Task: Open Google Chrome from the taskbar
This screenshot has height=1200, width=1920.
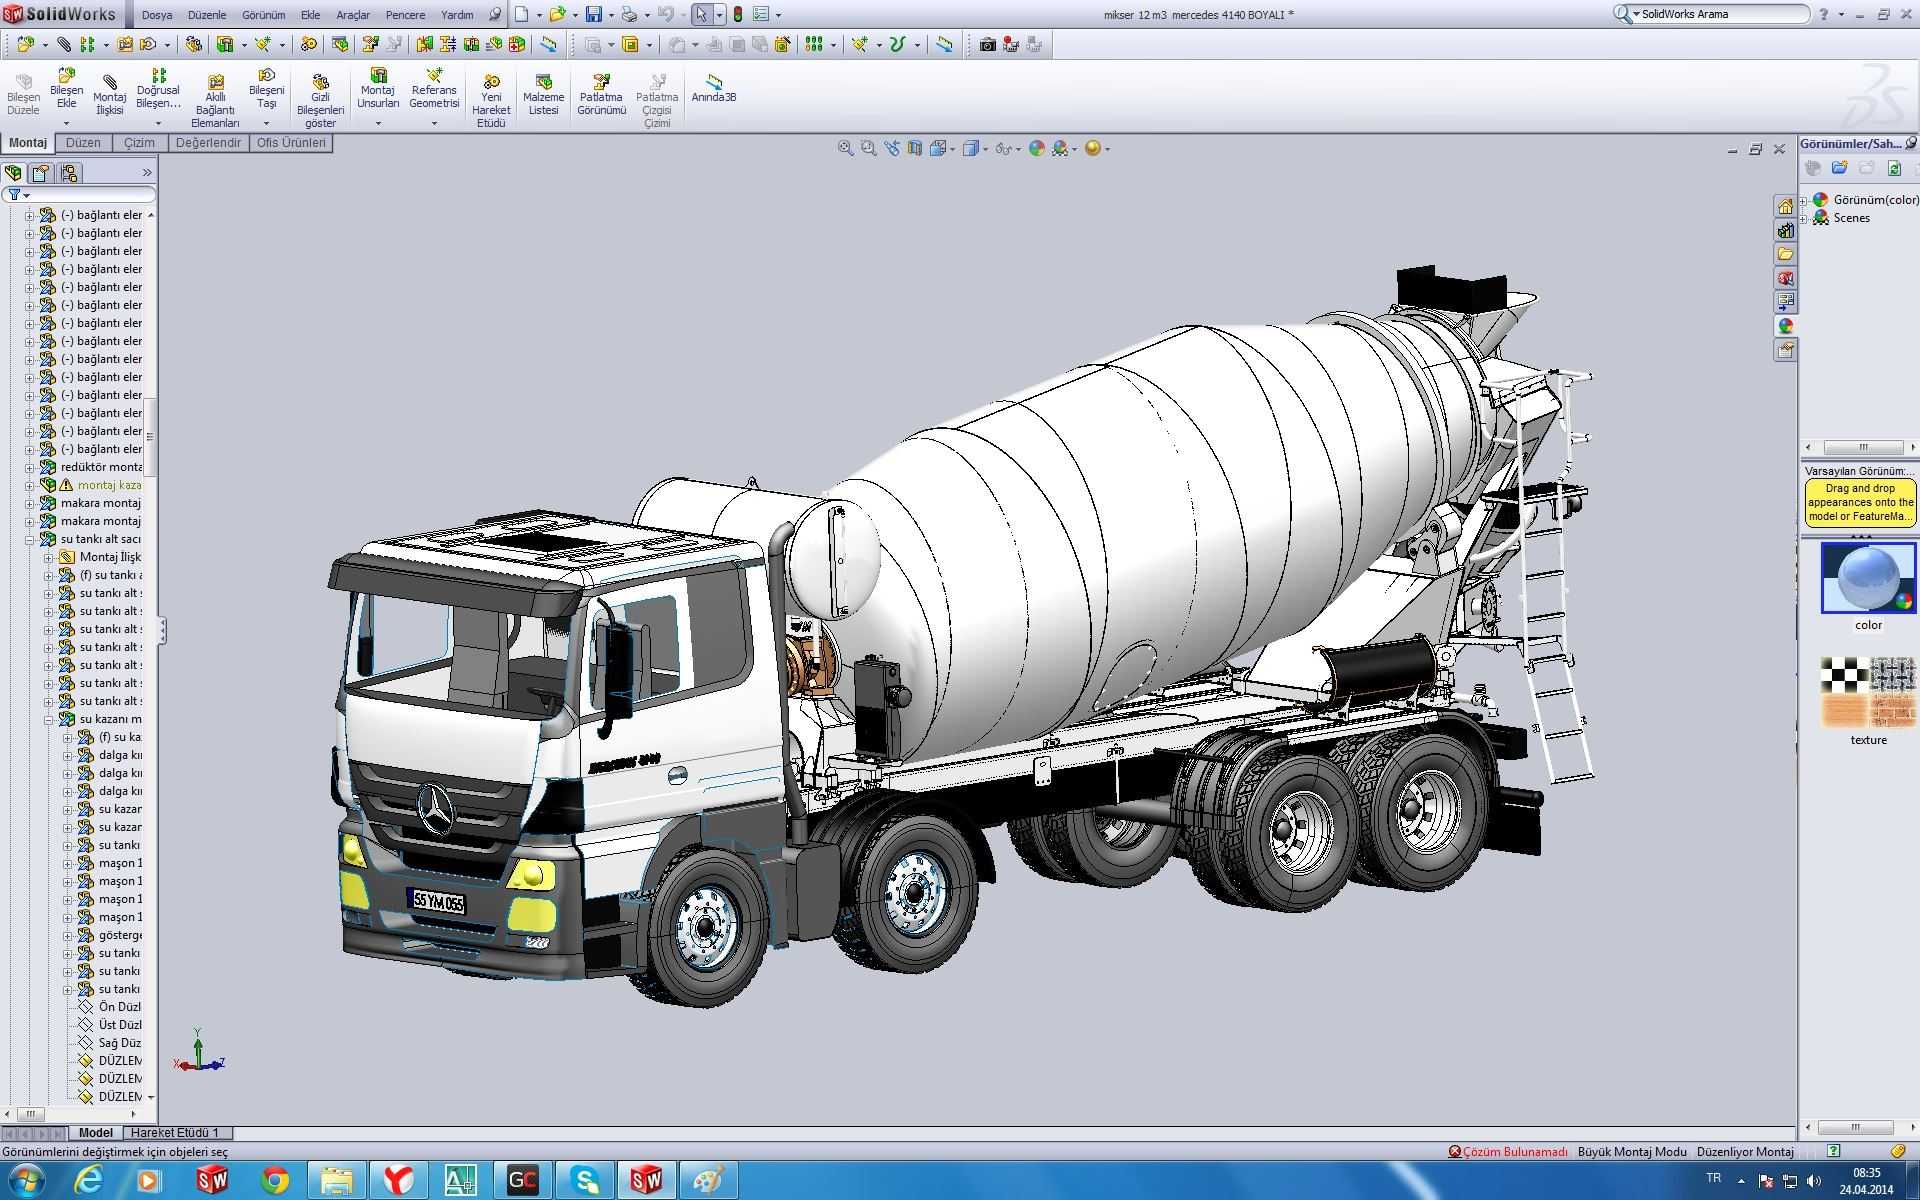Action: [x=275, y=1181]
